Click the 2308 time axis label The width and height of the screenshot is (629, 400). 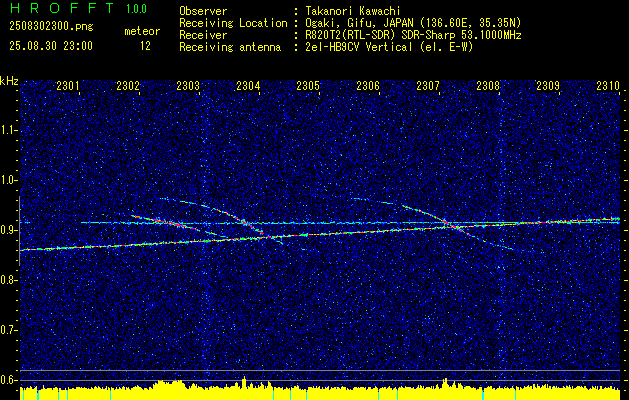tap(488, 85)
